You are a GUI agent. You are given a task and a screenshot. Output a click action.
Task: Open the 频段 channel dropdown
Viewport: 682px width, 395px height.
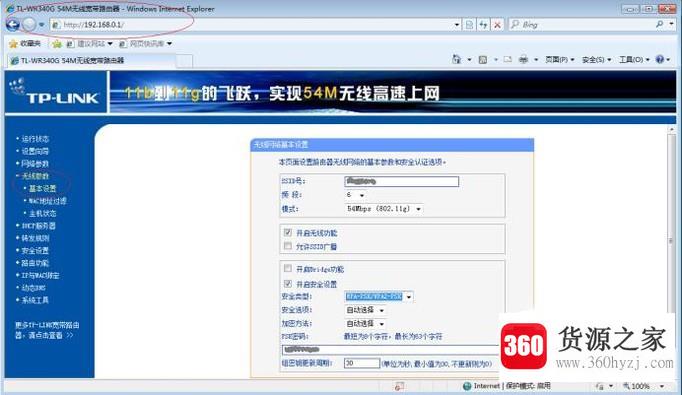[355, 195]
